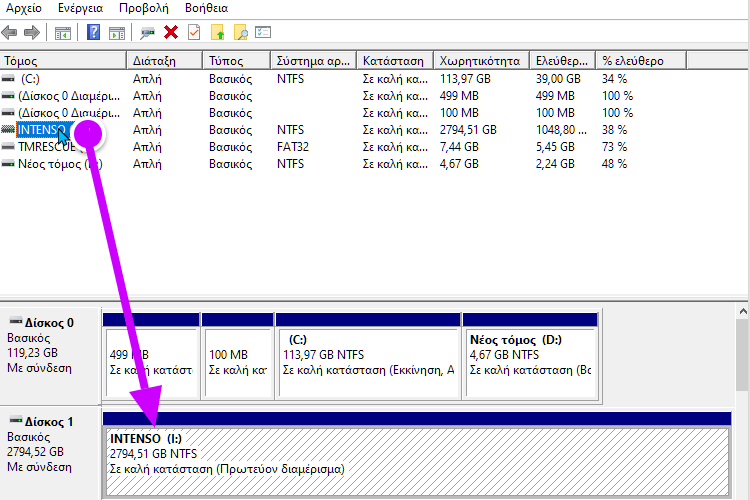Viewport: 750px width, 500px height.
Task: Click the Back arrow in the toolbar
Action: click(11, 32)
